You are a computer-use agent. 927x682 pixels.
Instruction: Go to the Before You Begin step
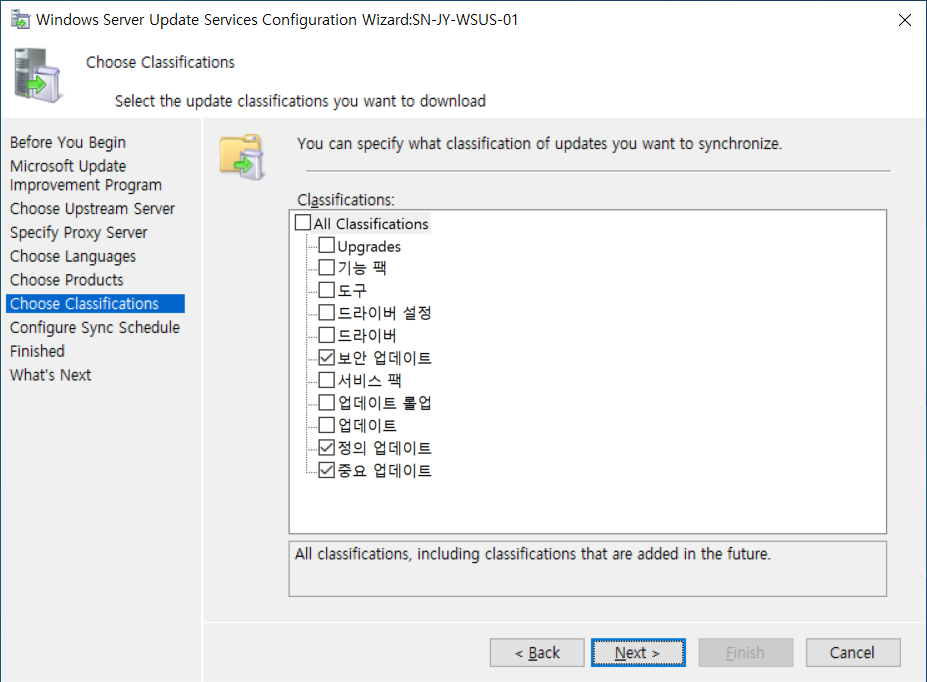pyautogui.click(x=68, y=142)
